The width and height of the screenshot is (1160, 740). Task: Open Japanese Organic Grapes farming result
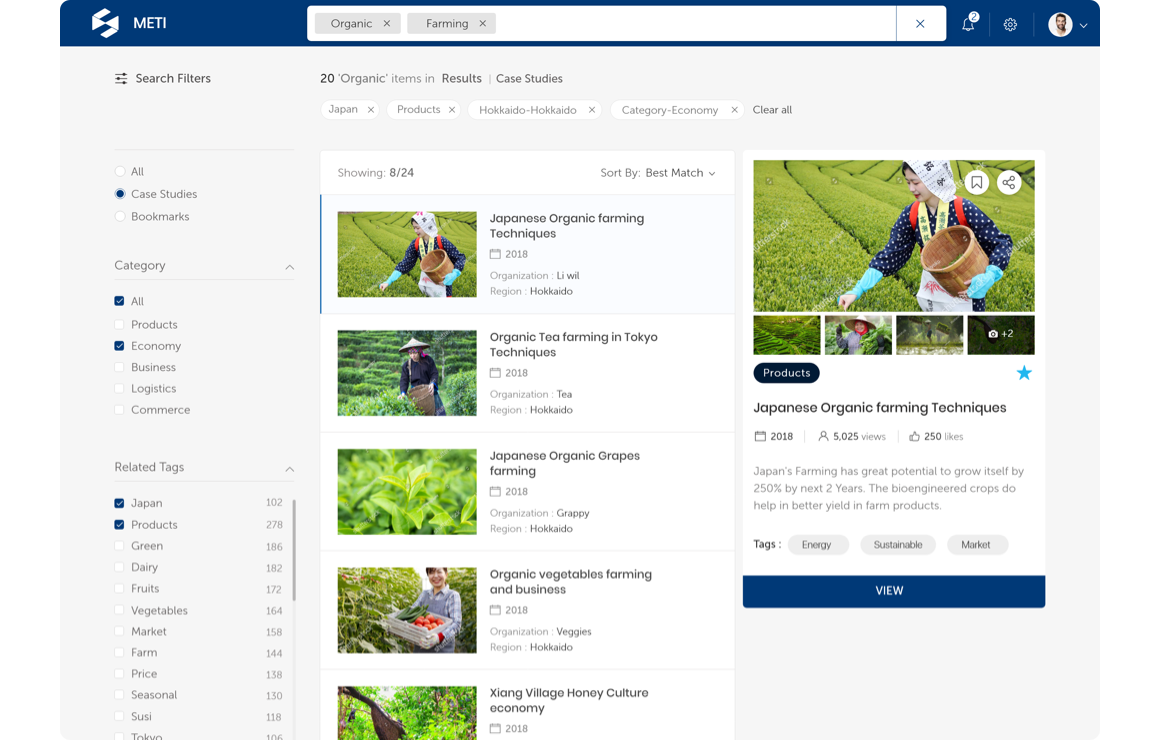click(527, 492)
